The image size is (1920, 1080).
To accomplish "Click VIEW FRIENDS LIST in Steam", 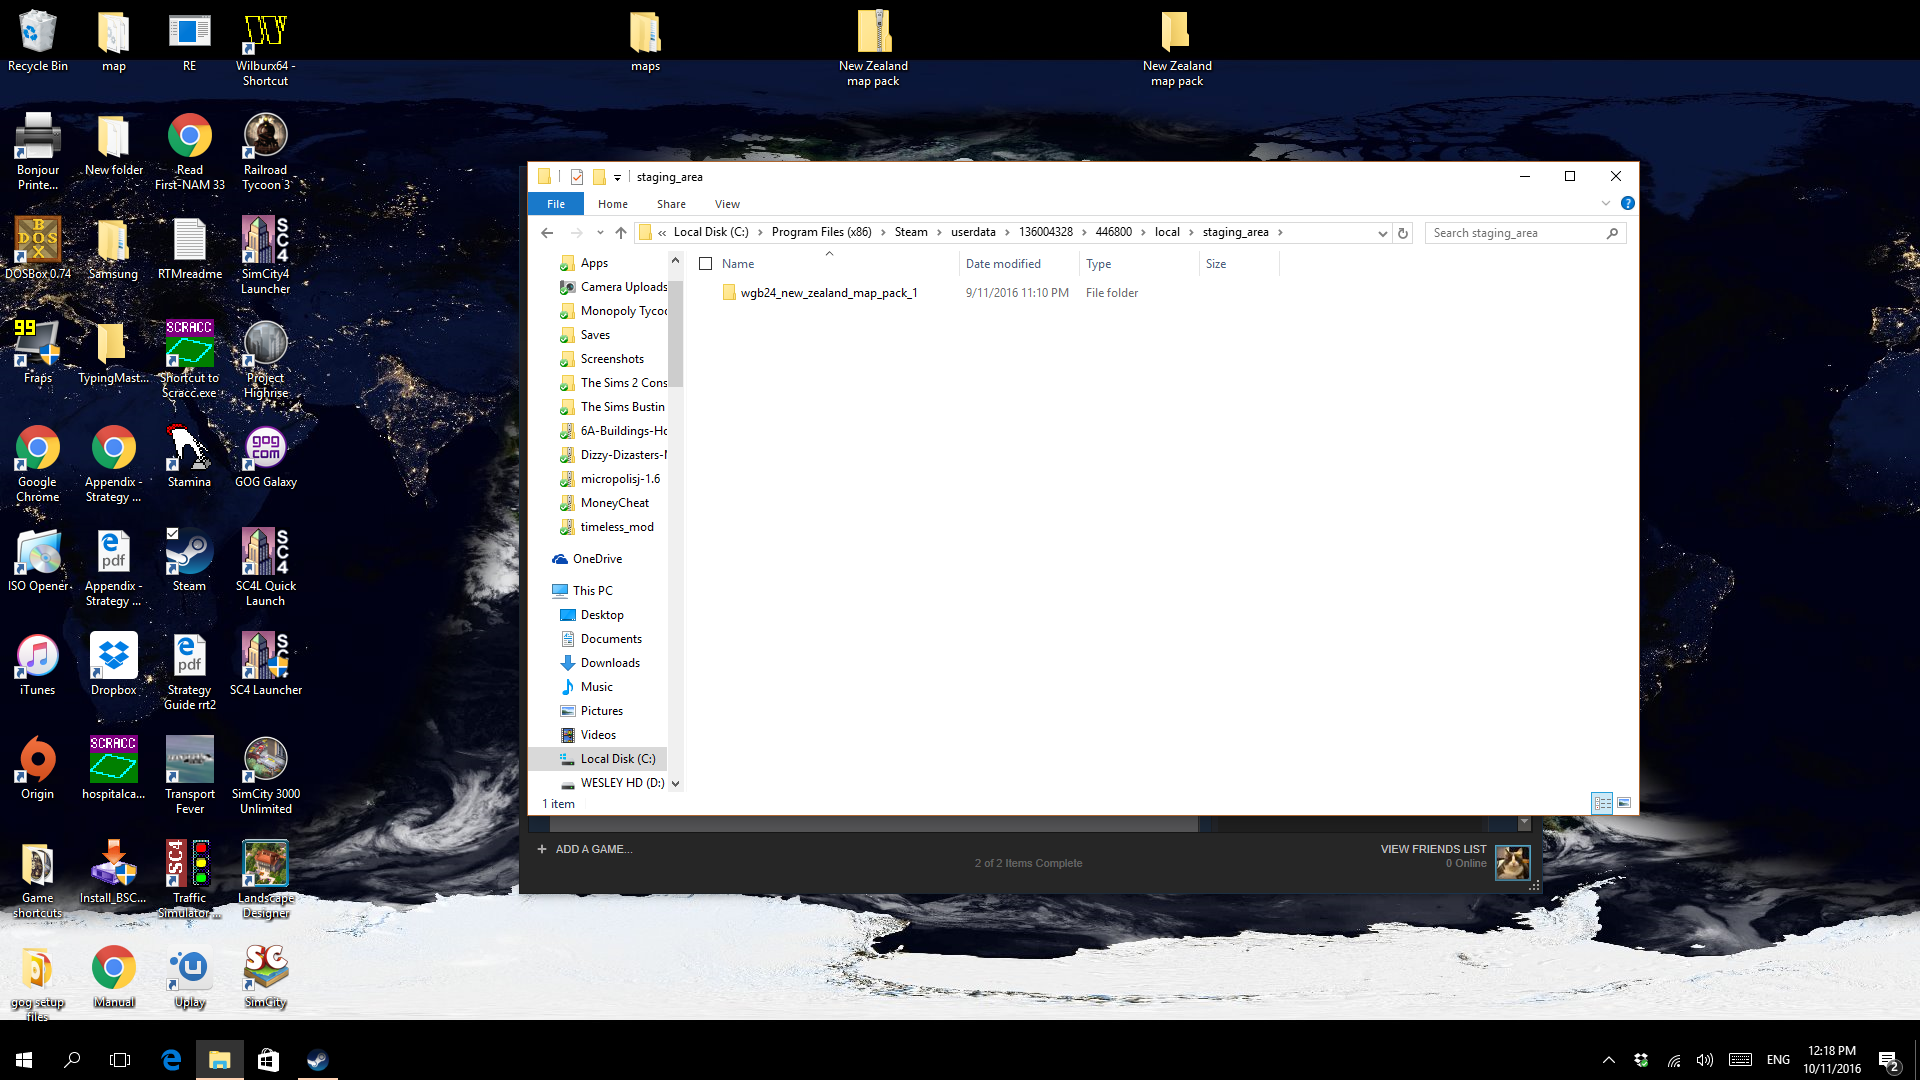I will pos(1433,849).
